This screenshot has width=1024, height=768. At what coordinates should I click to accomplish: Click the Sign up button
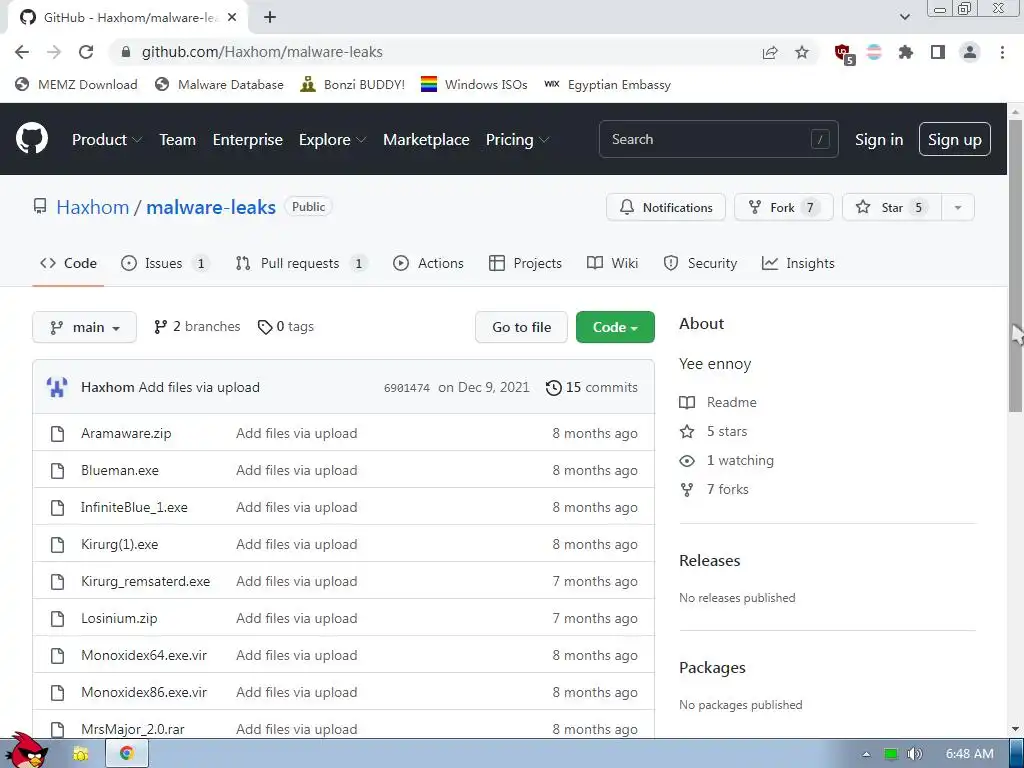click(x=955, y=139)
